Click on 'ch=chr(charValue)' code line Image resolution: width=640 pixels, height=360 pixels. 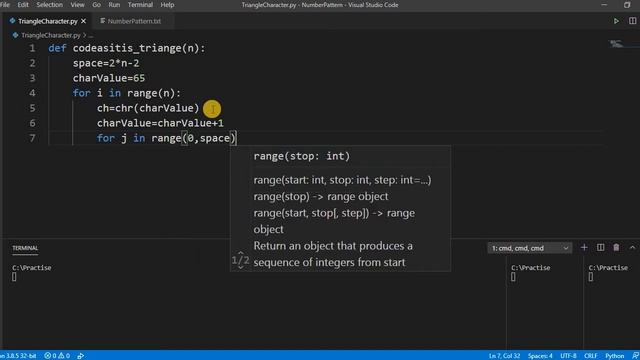coord(148,108)
